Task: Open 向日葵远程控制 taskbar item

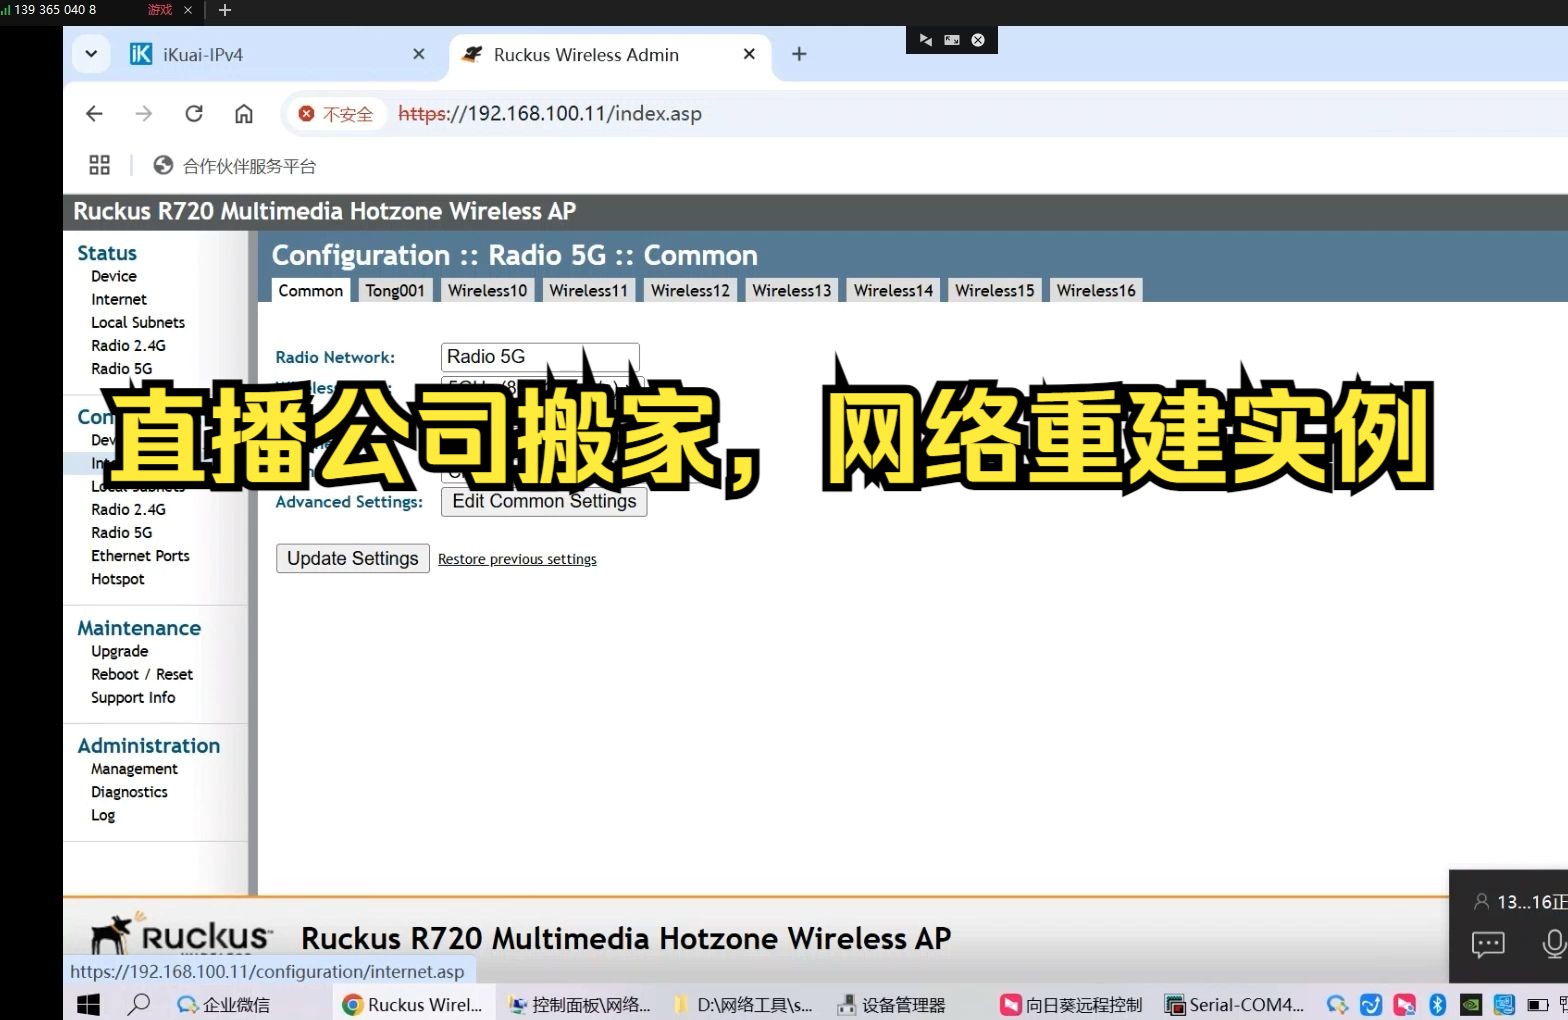Action: 1071,1005
